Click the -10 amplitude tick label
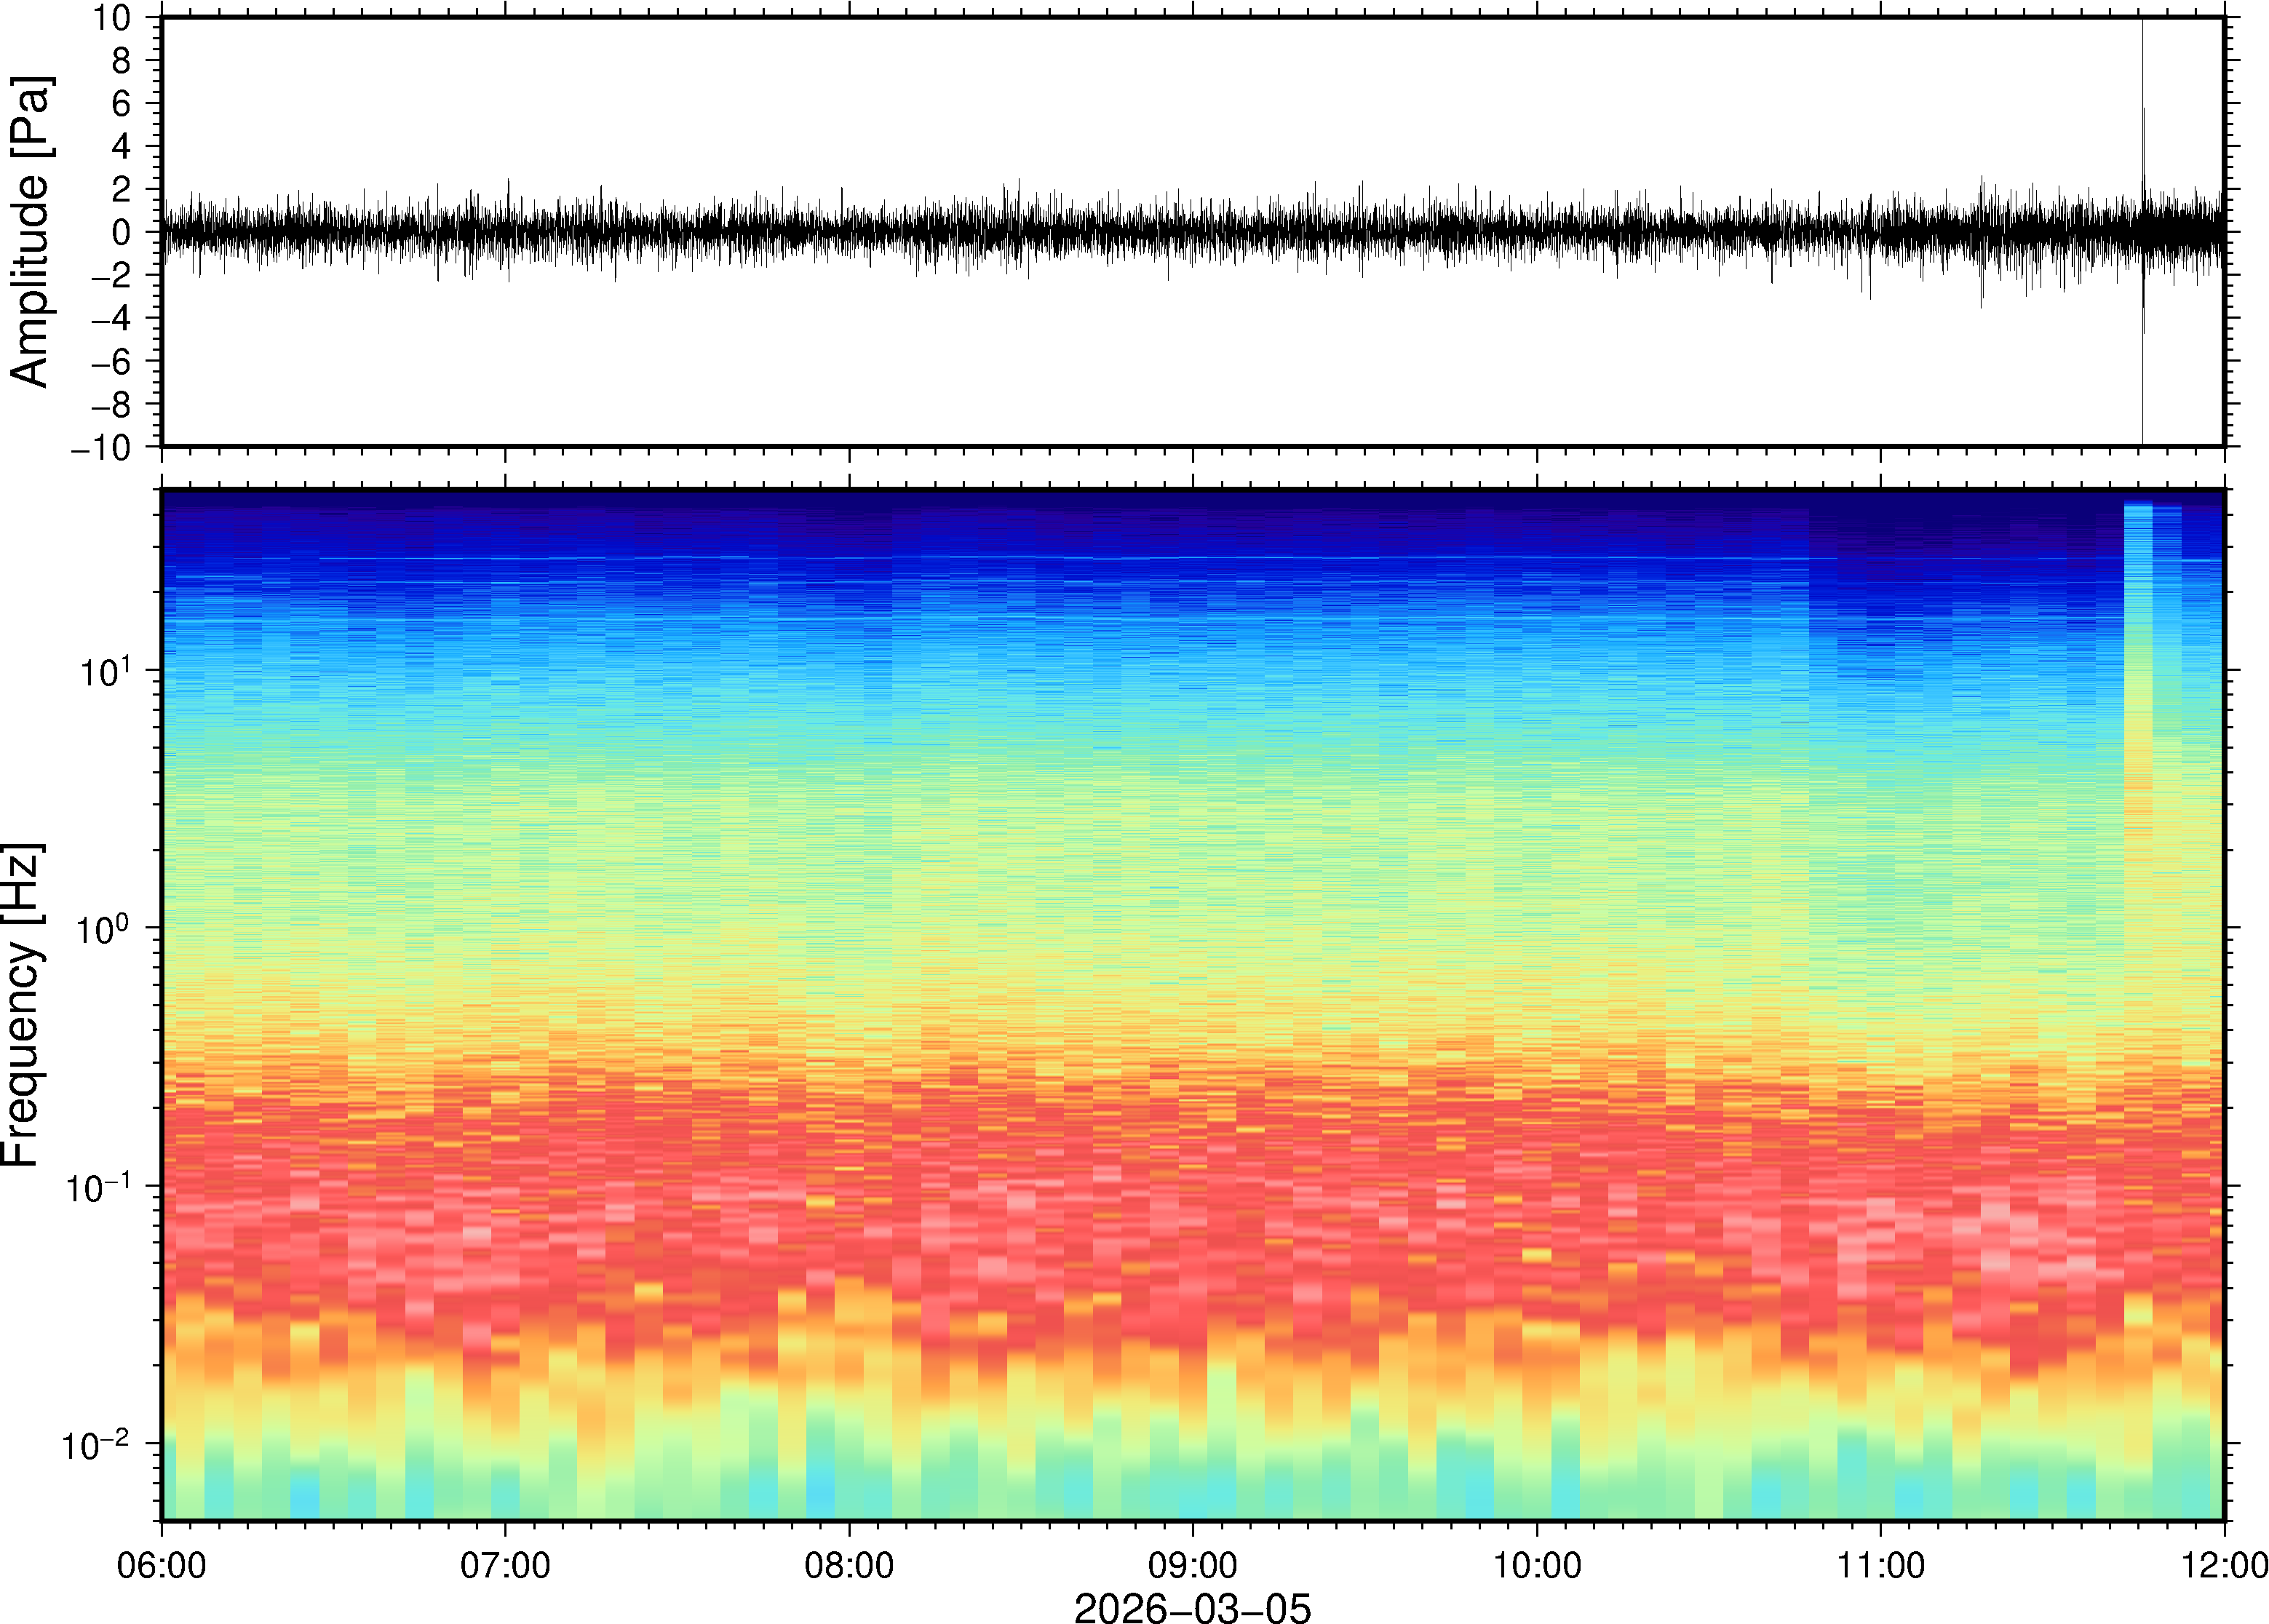The width and height of the screenshot is (2269, 1624). (101, 448)
